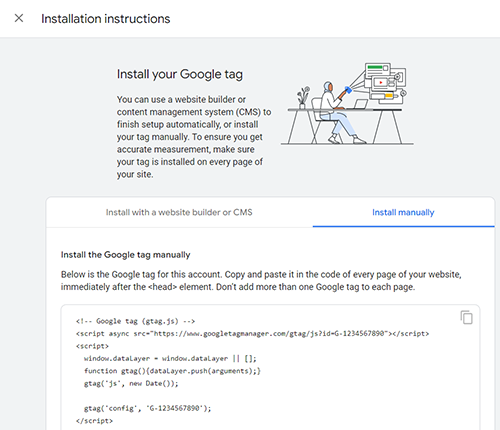Switch to Install manually tab
The image size is (500, 430).
tap(403, 212)
